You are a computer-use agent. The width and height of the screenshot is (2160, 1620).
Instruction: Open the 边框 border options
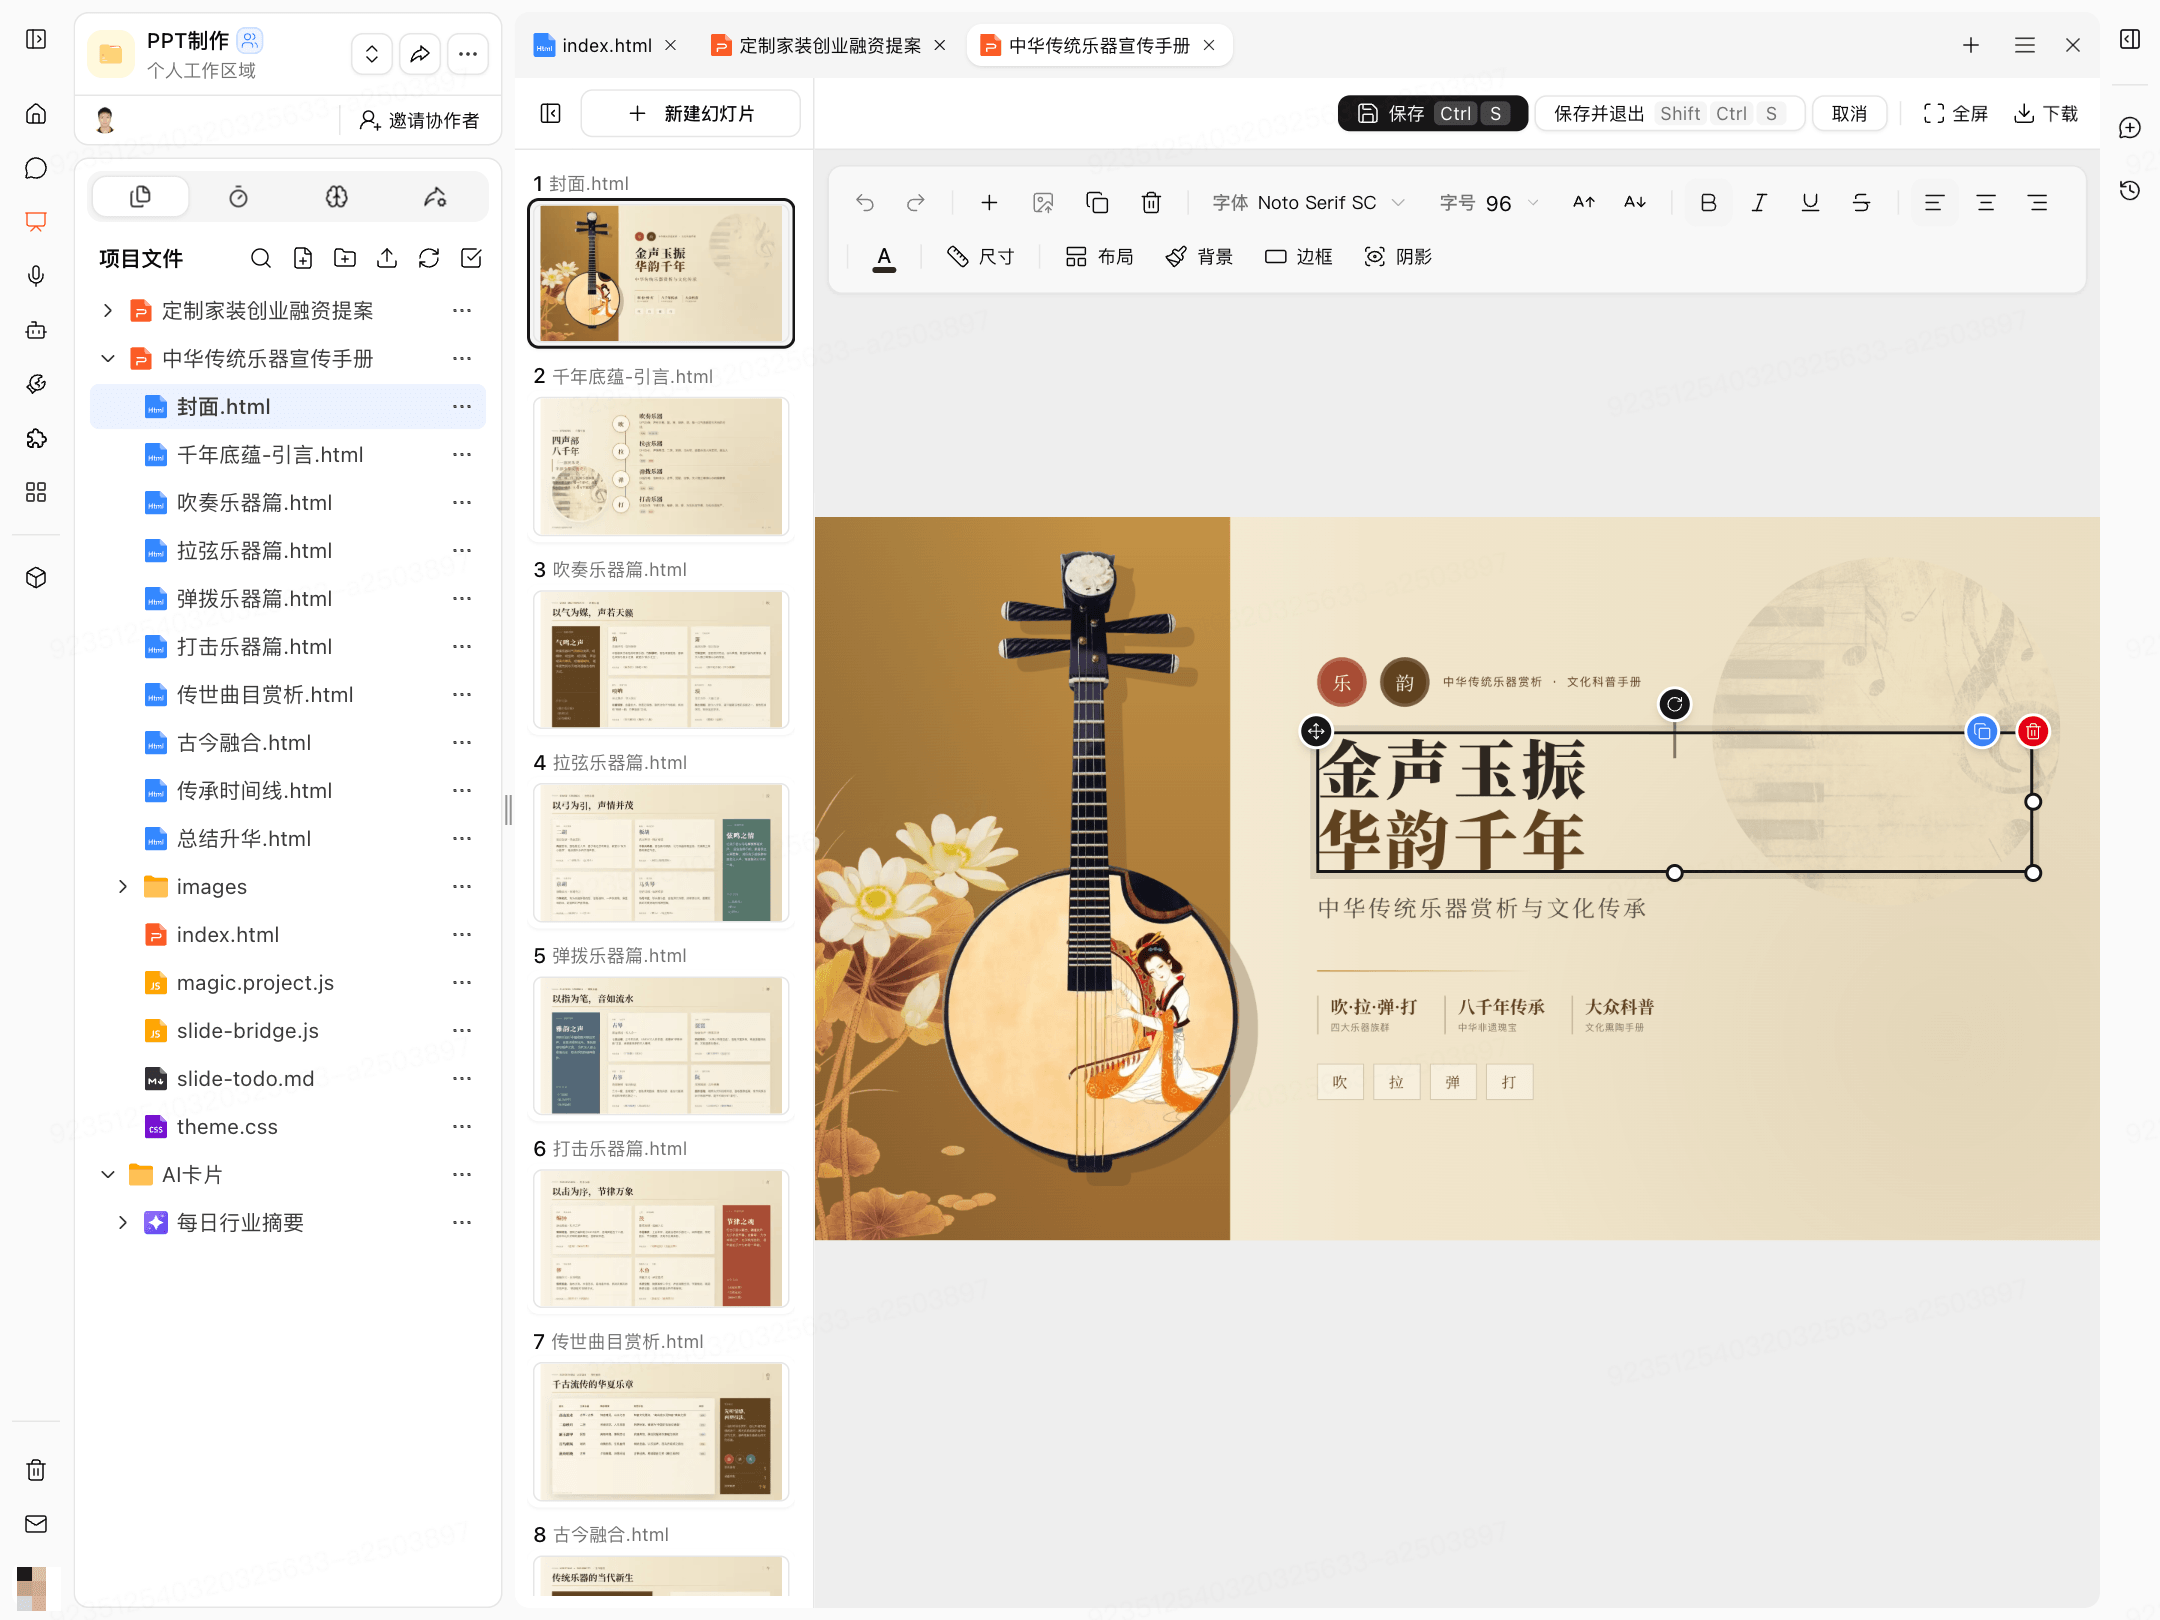(x=1298, y=257)
